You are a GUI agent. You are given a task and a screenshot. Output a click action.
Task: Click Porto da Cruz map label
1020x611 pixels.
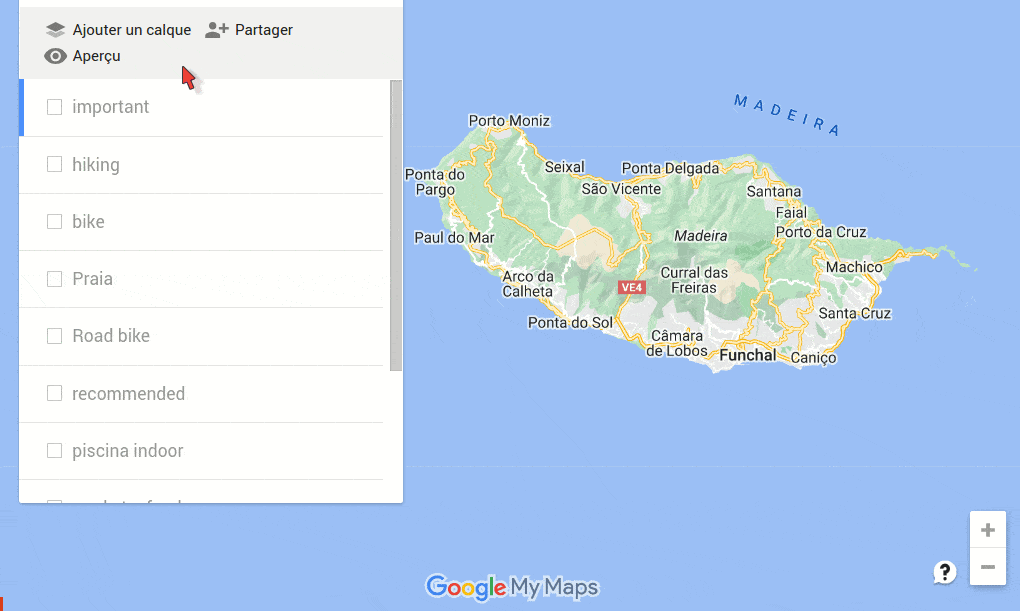click(x=821, y=232)
